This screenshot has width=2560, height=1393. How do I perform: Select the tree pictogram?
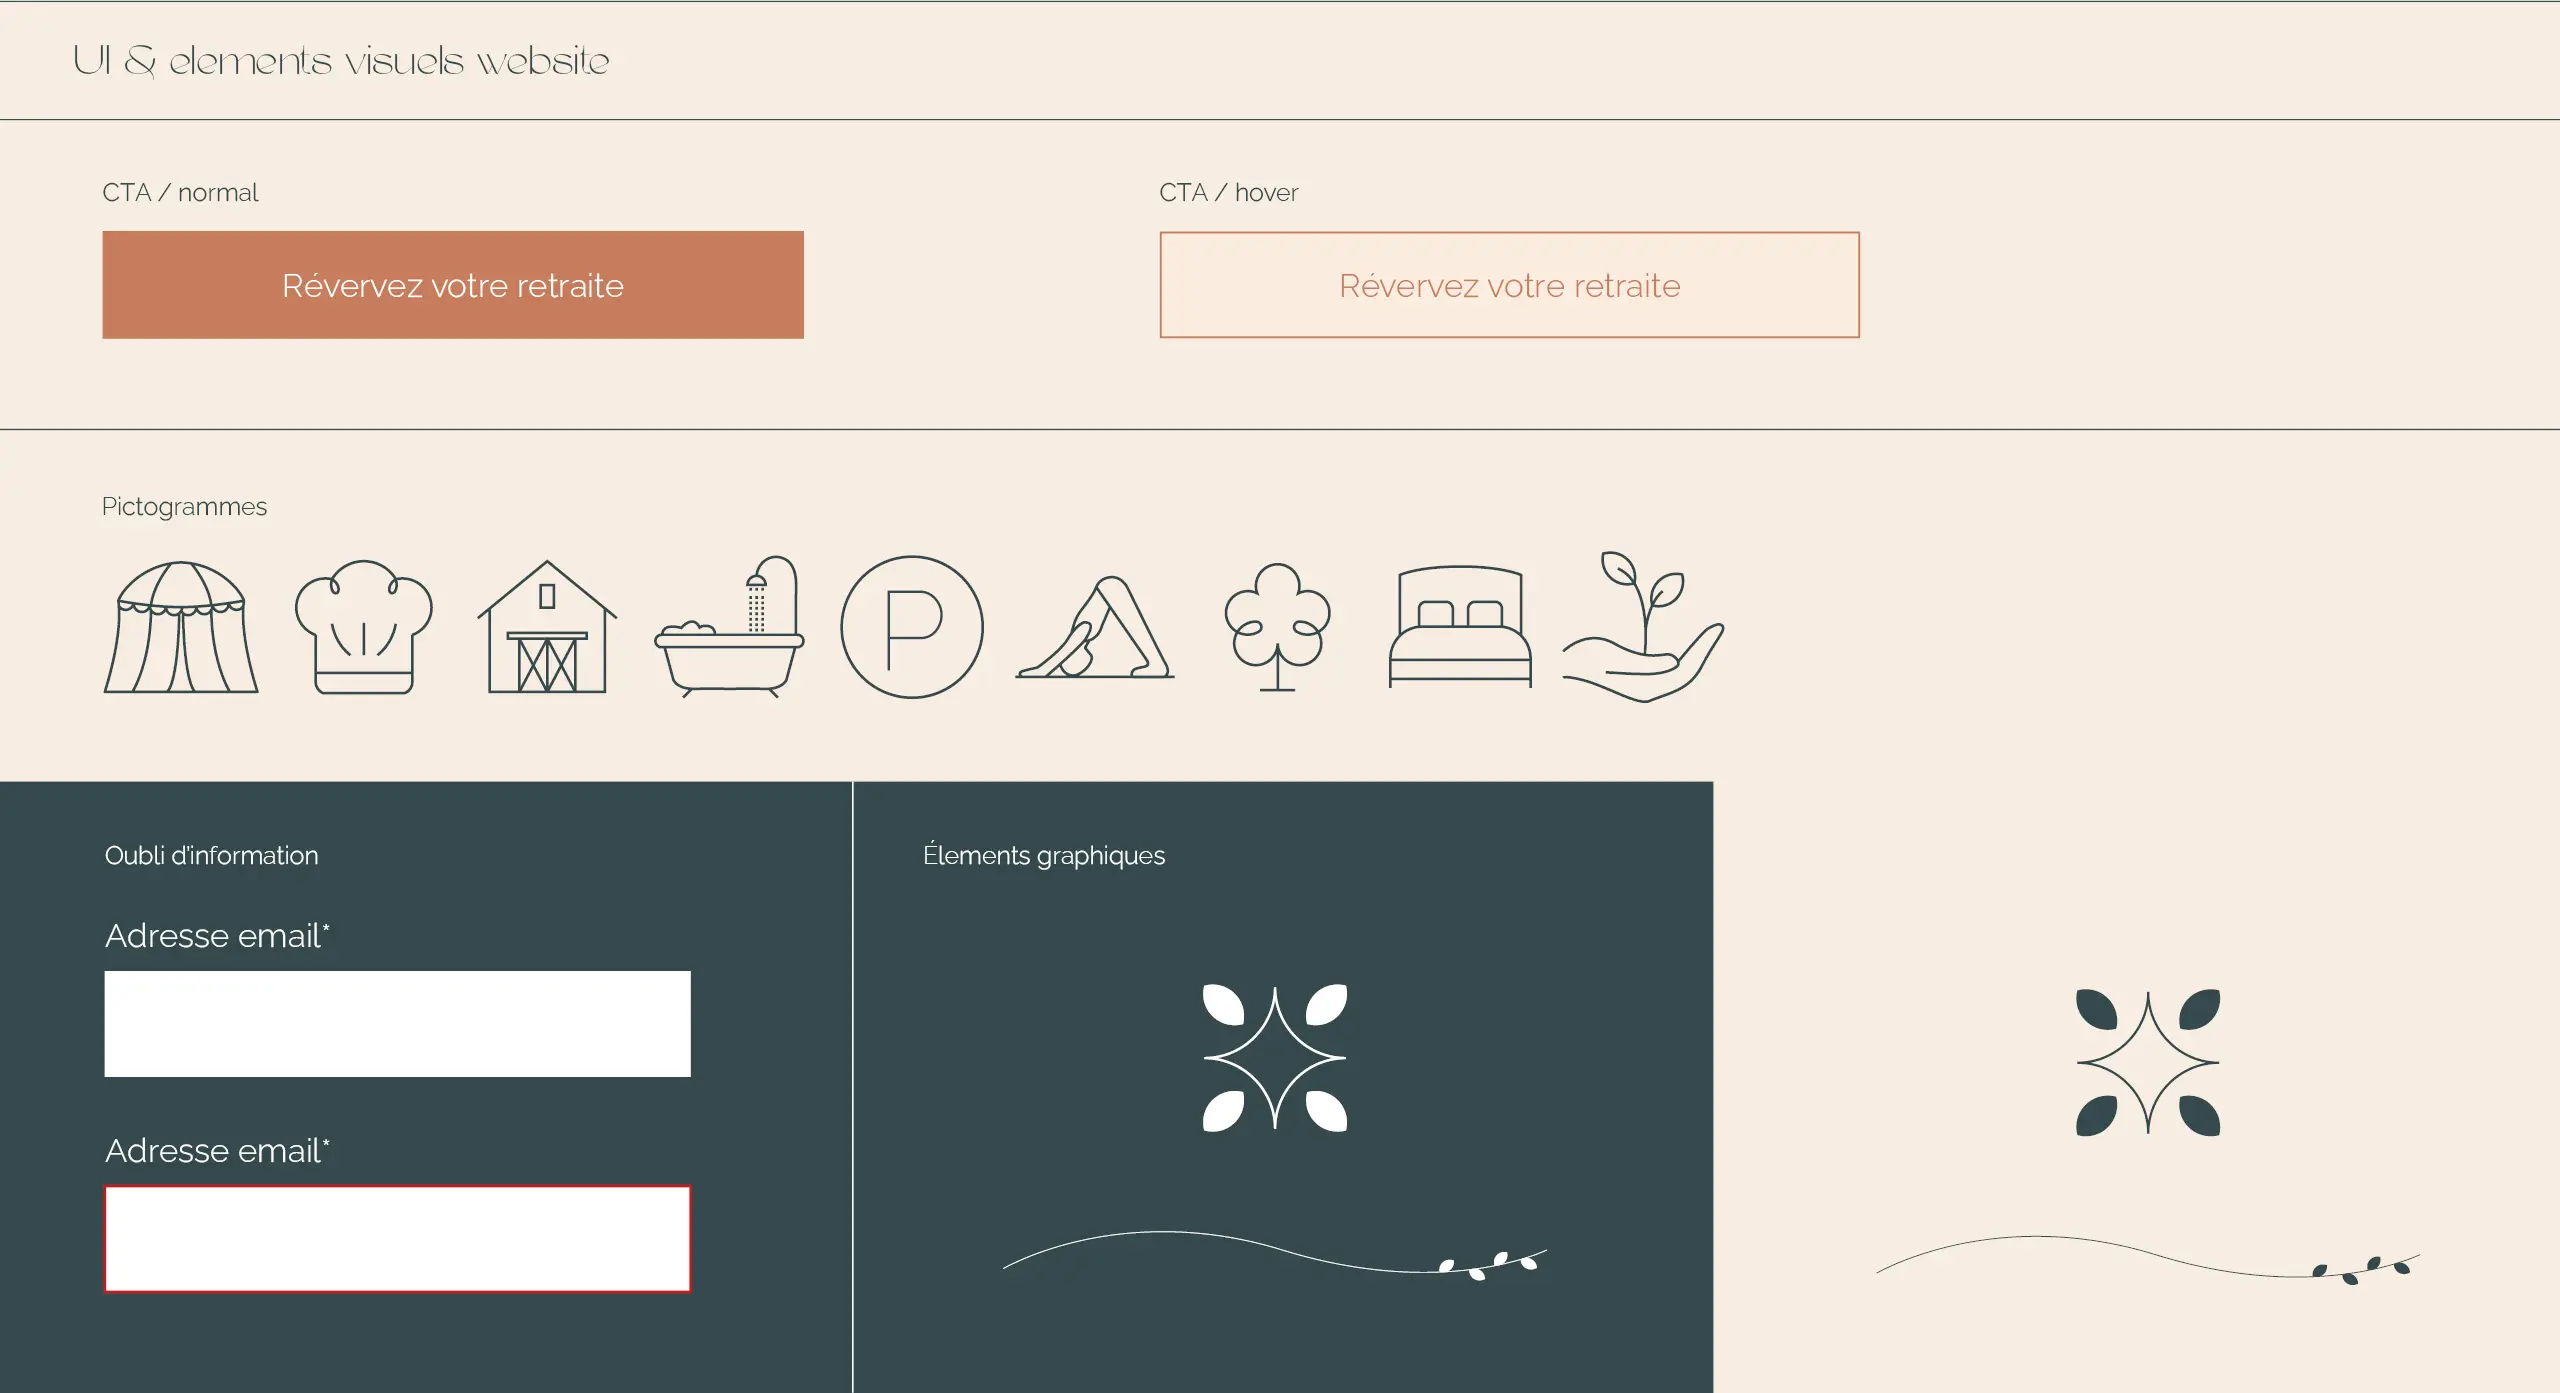click(x=1277, y=627)
